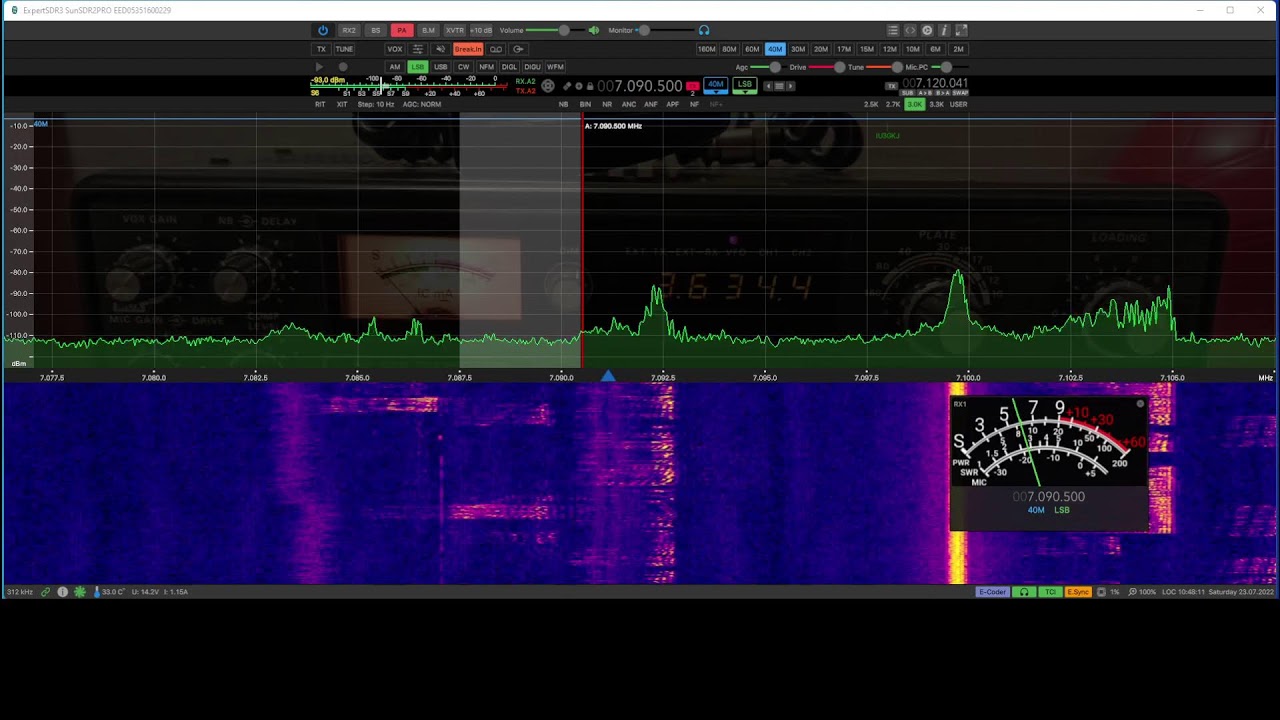Viewport: 1280px width, 720px height.
Task: Enable the RX2 second receiver
Action: (349, 30)
